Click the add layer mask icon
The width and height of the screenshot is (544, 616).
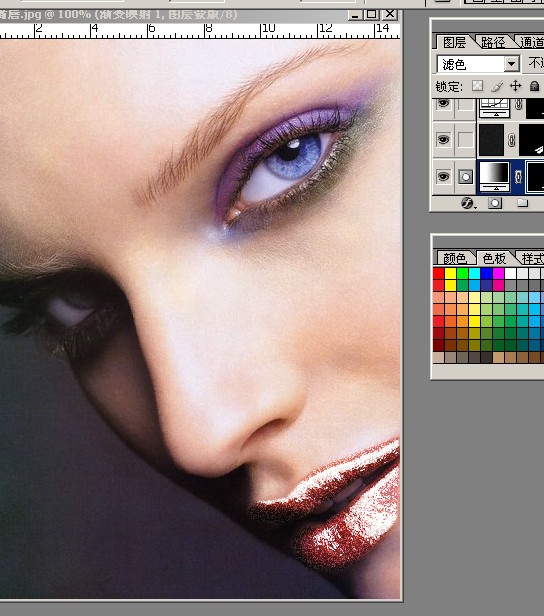tap(495, 203)
